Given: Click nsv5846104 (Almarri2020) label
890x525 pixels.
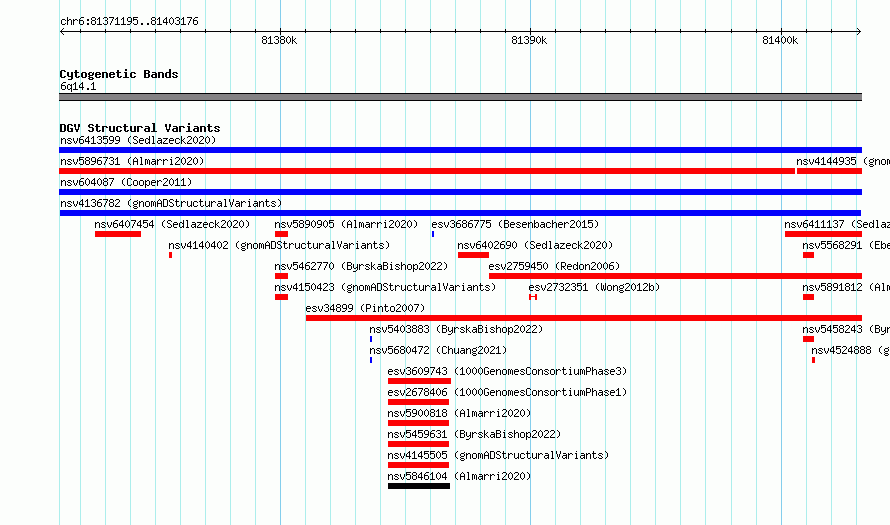Looking at the screenshot, I should 460,476.
